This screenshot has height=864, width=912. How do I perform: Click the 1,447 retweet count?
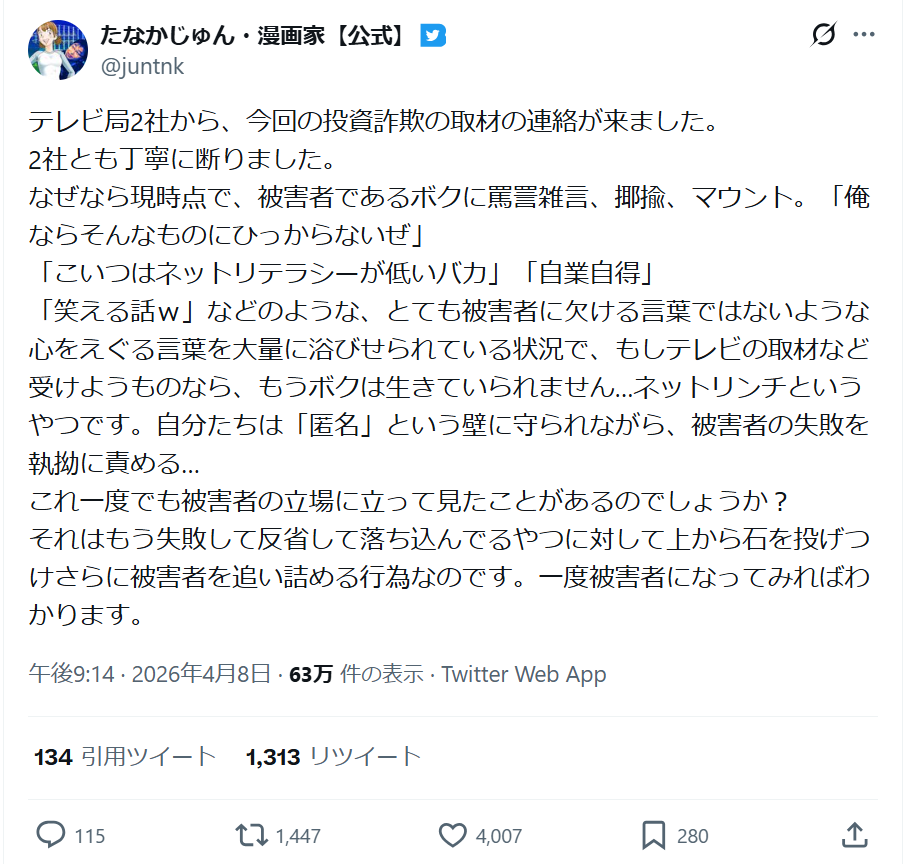(298, 836)
